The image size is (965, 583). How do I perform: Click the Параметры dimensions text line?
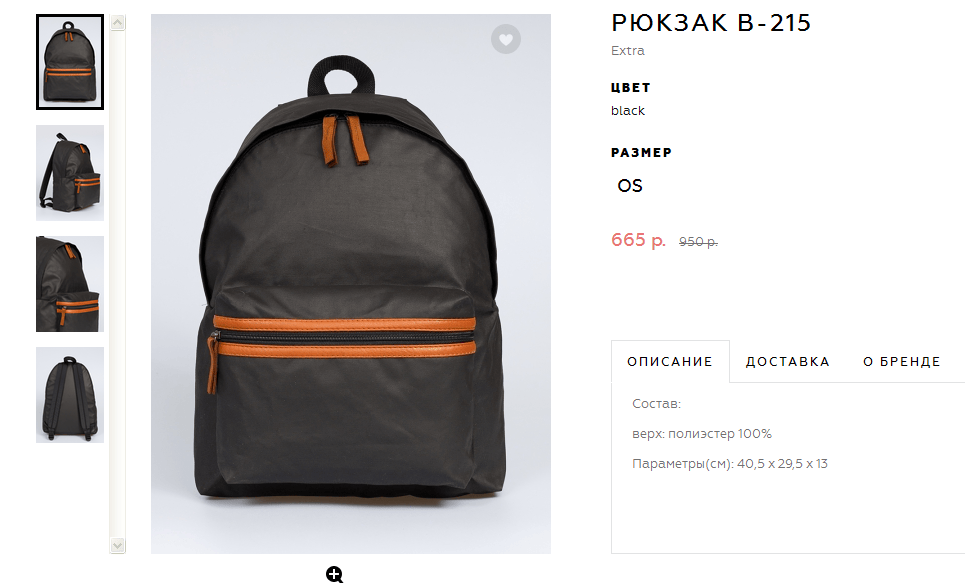pyautogui.click(x=730, y=464)
